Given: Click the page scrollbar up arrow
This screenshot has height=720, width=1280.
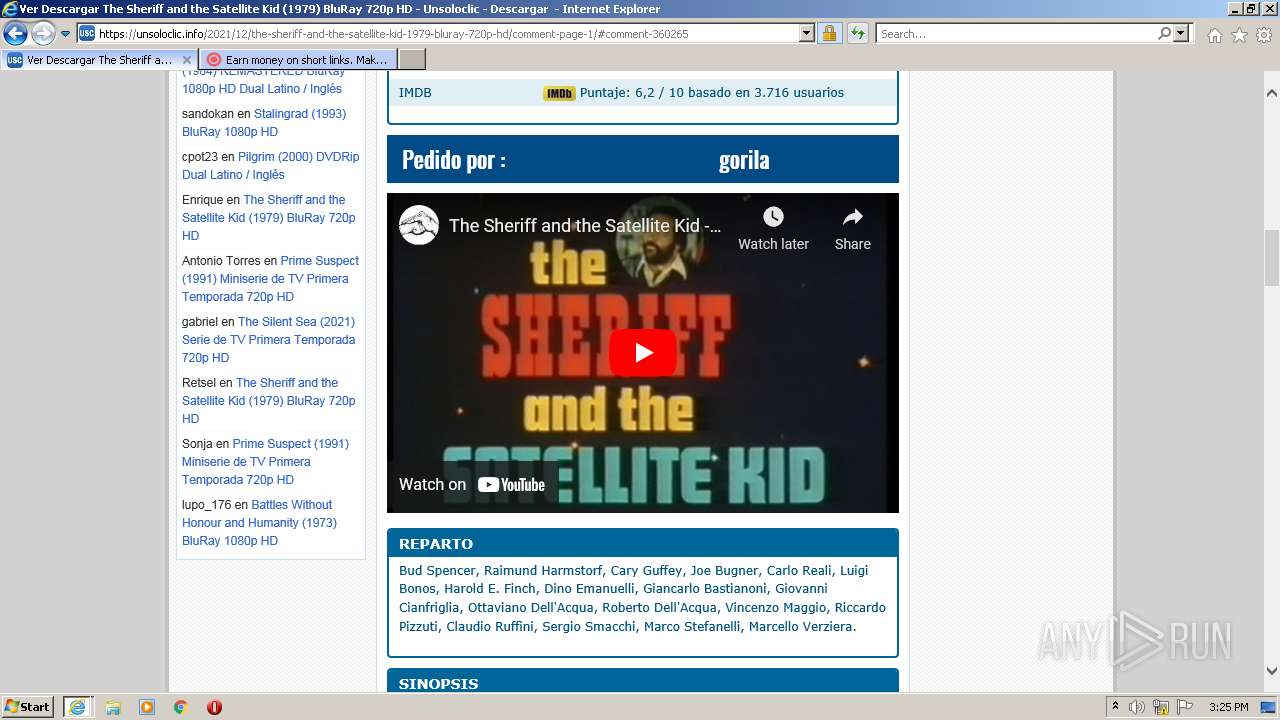Looking at the screenshot, I should [1271, 93].
